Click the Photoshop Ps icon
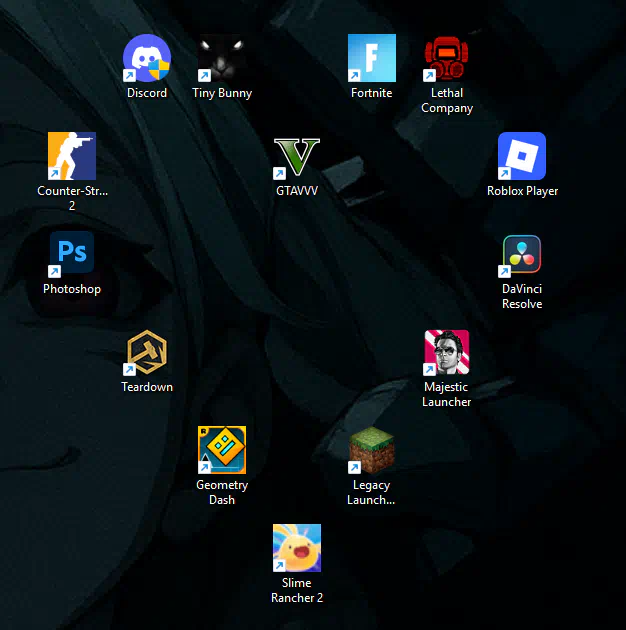626x630 pixels. pos(72,254)
